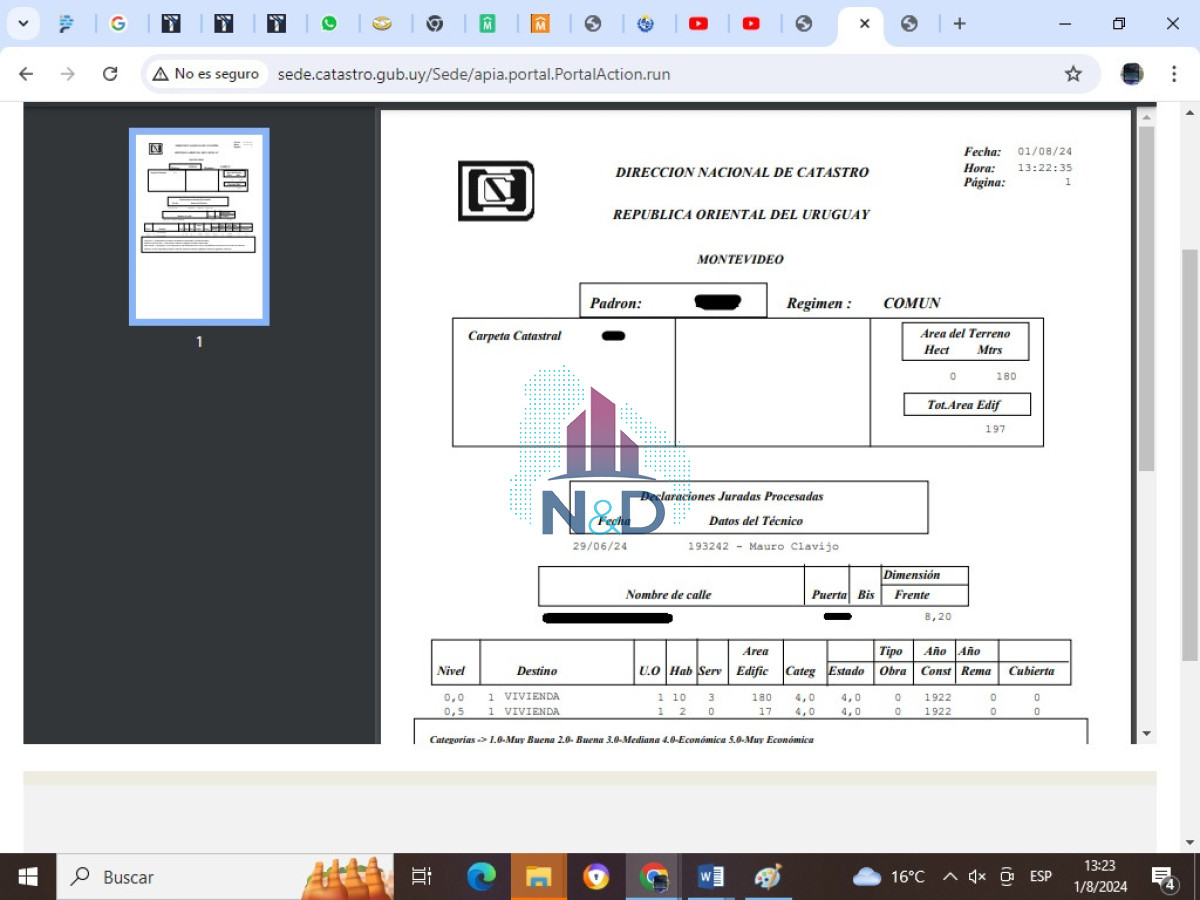Click the 'Tot.Area Edif' label

click(964, 405)
